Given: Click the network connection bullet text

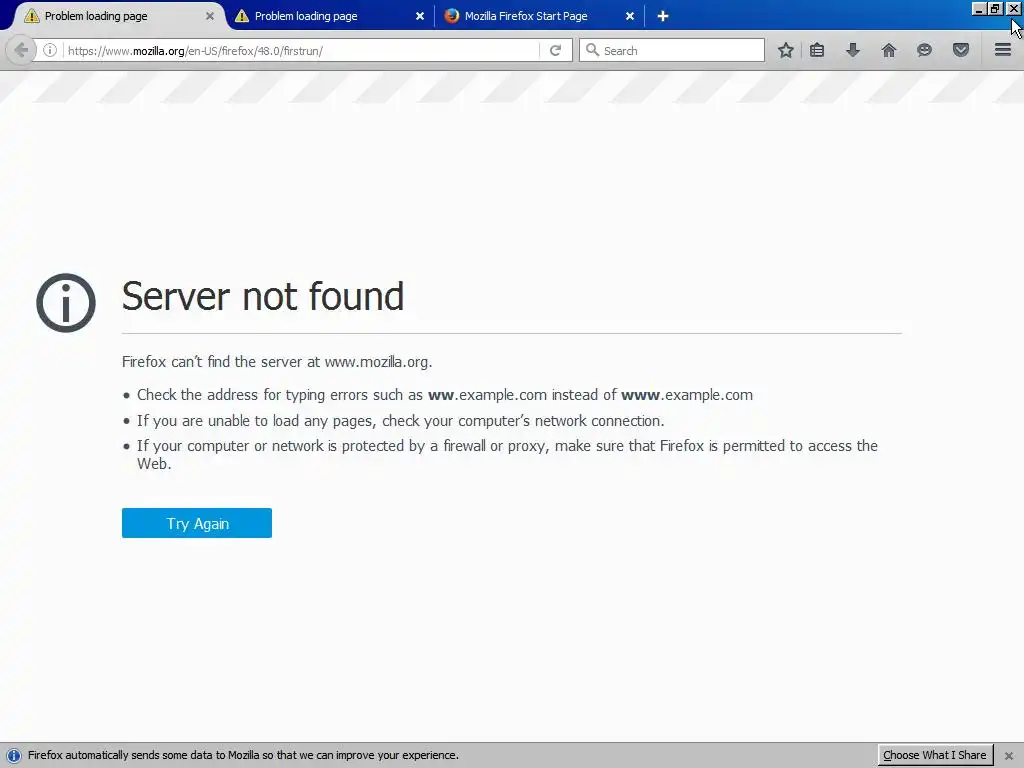Looking at the screenshot, I should tap(400, 421).
